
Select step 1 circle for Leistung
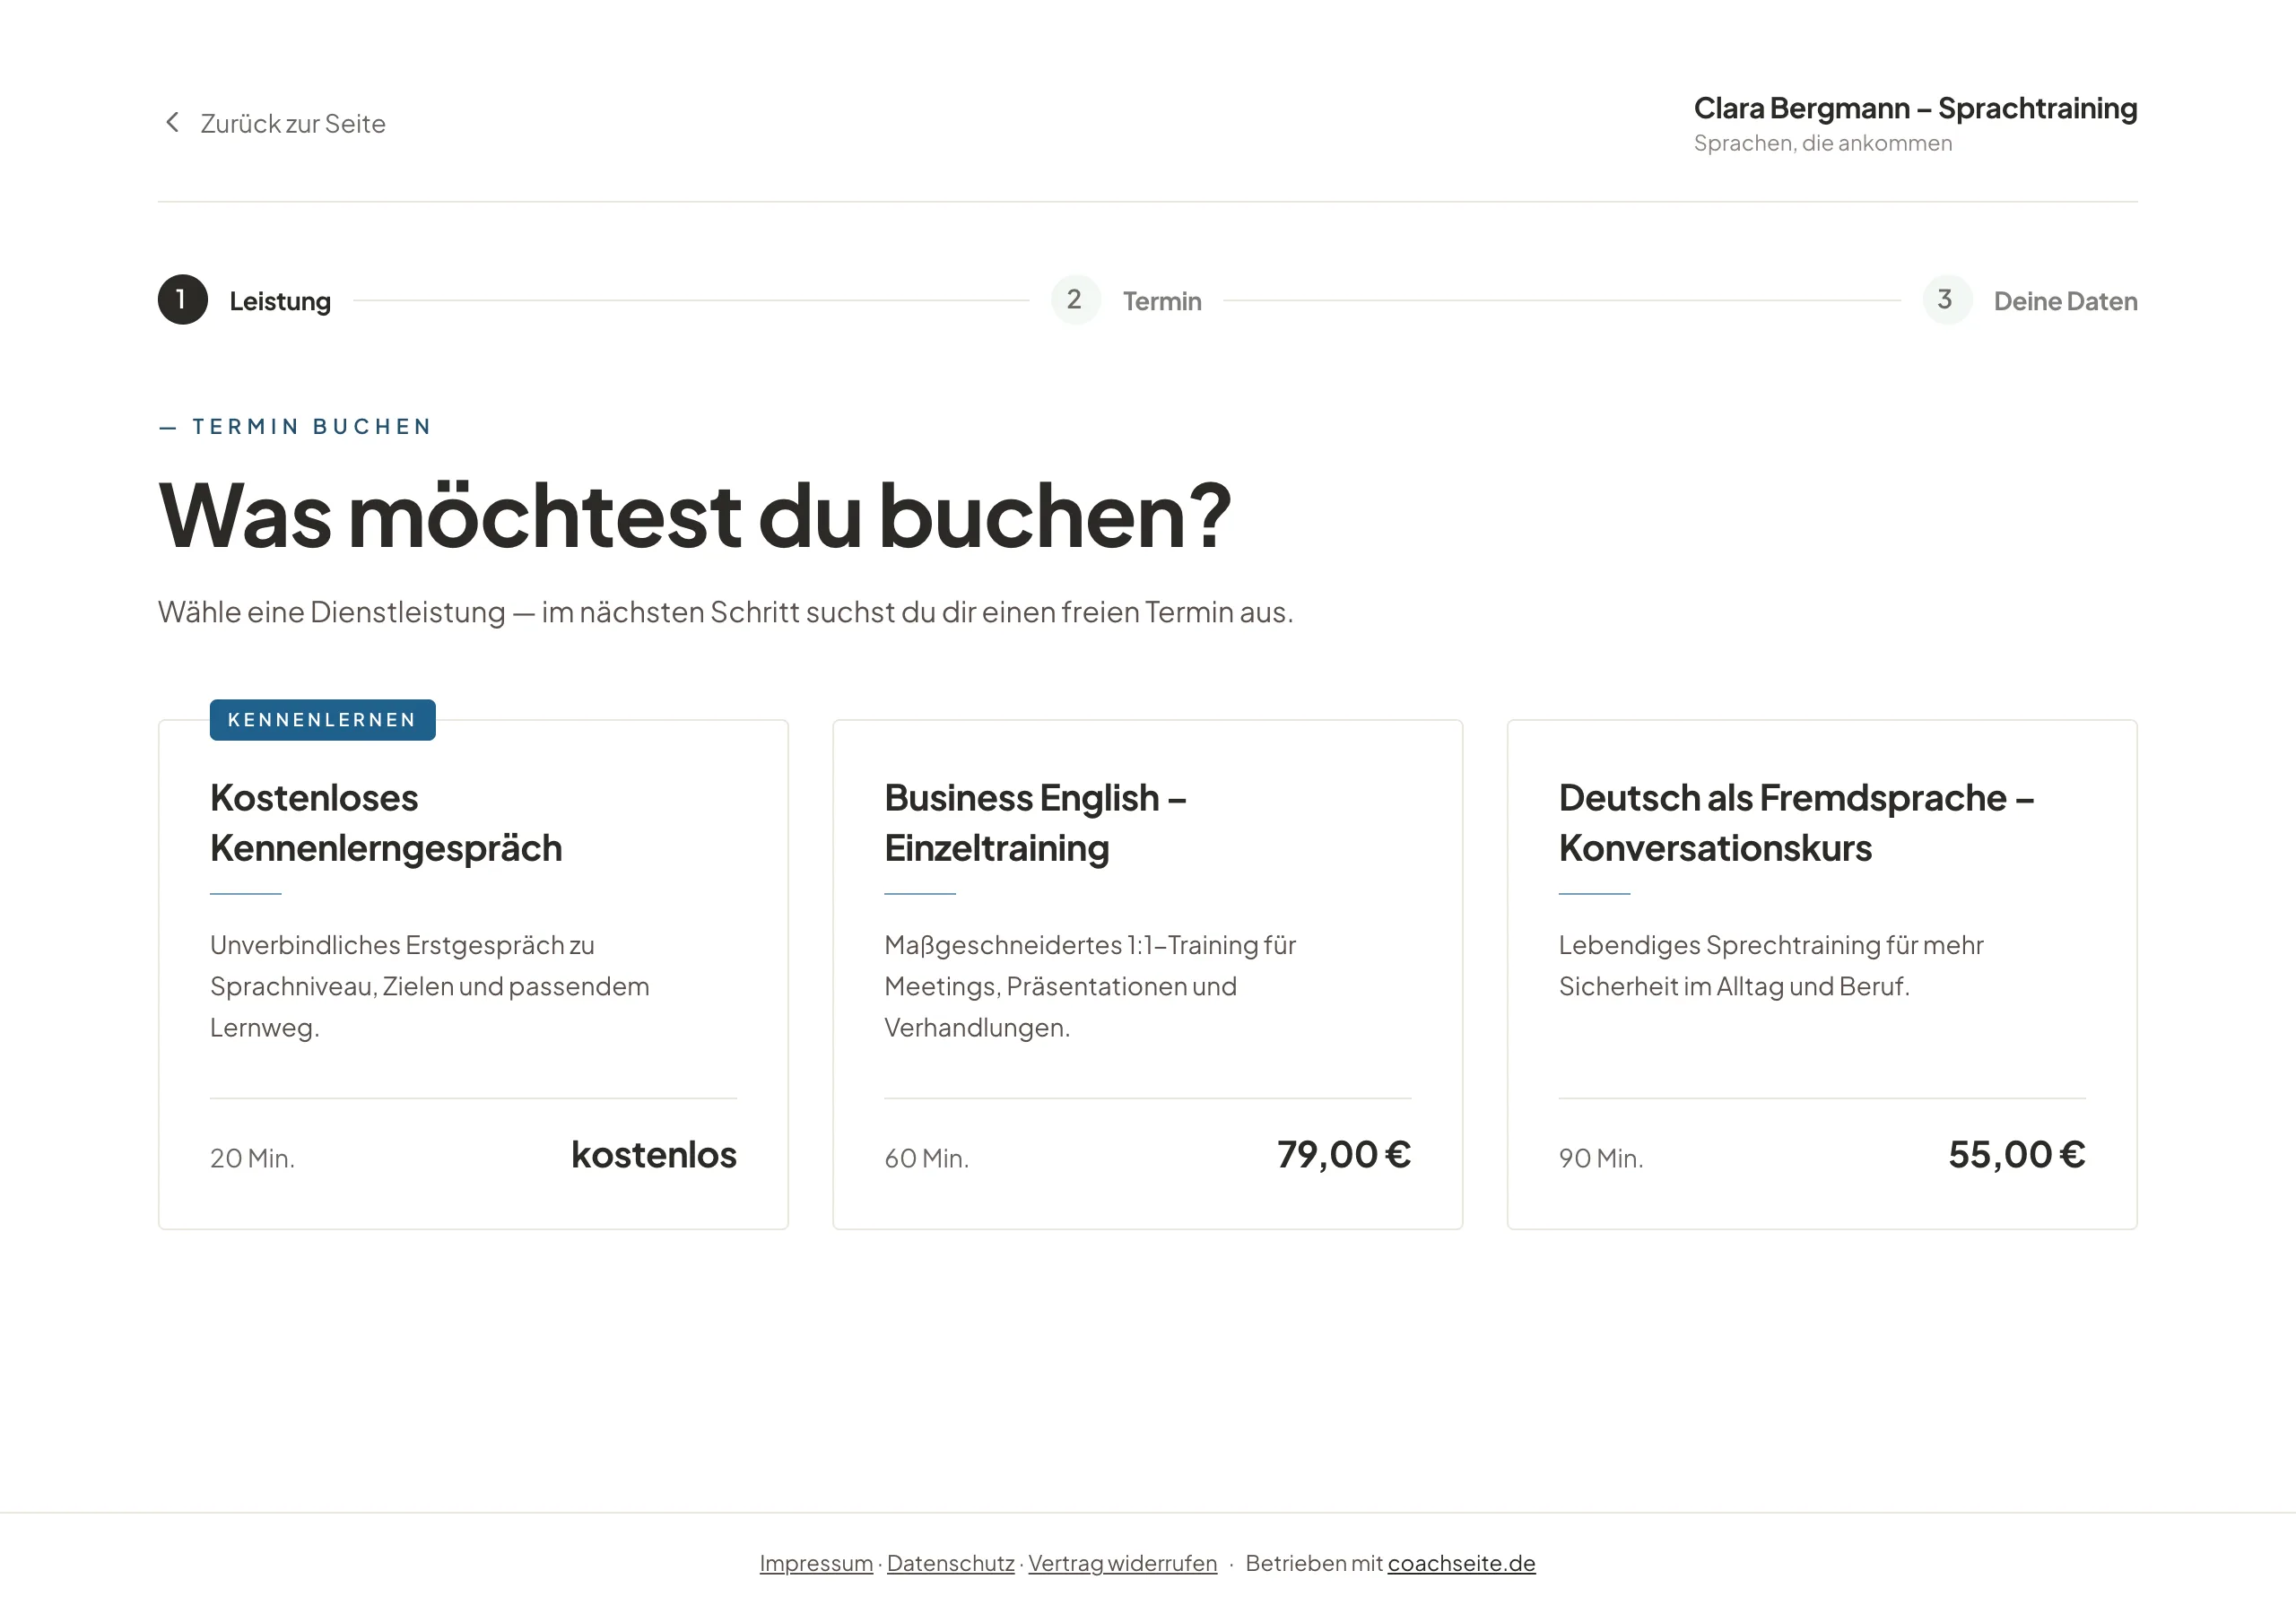click(x=183, y=299)
